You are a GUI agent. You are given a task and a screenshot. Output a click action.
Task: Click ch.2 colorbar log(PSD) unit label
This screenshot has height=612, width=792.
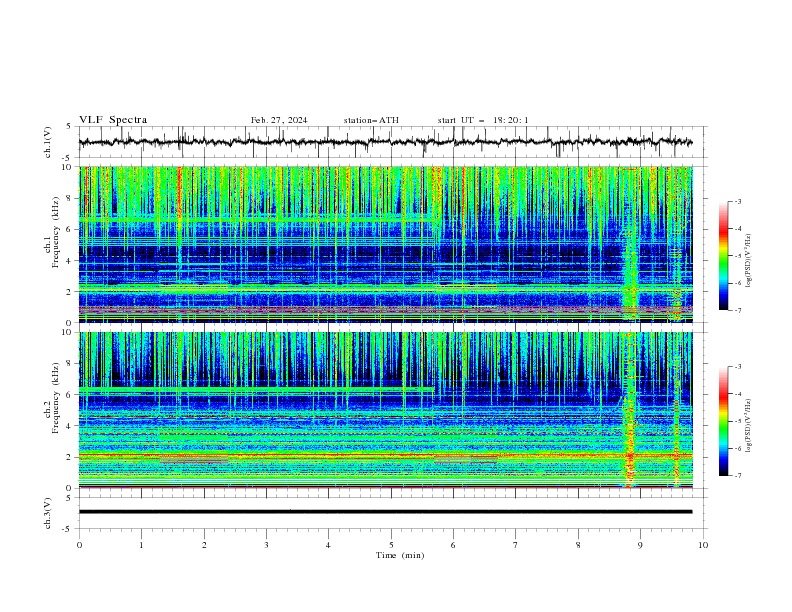click(749, 425)
